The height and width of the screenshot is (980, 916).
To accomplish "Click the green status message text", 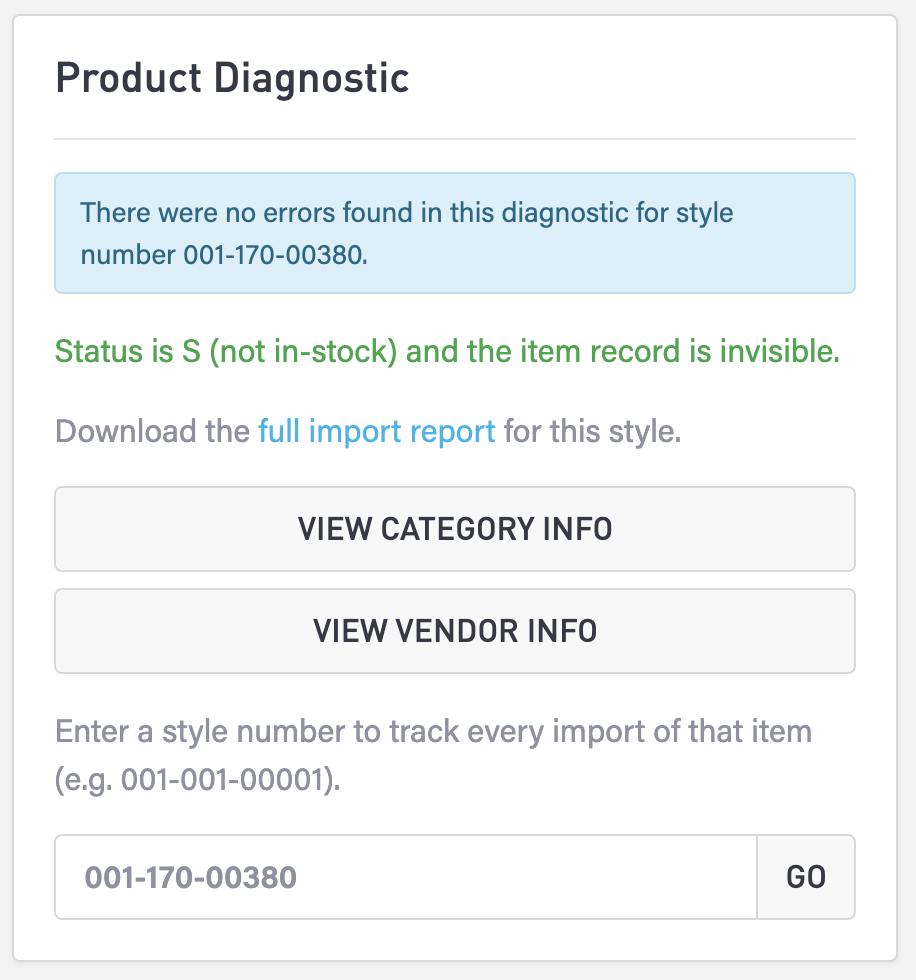I will tap(447, 352).
